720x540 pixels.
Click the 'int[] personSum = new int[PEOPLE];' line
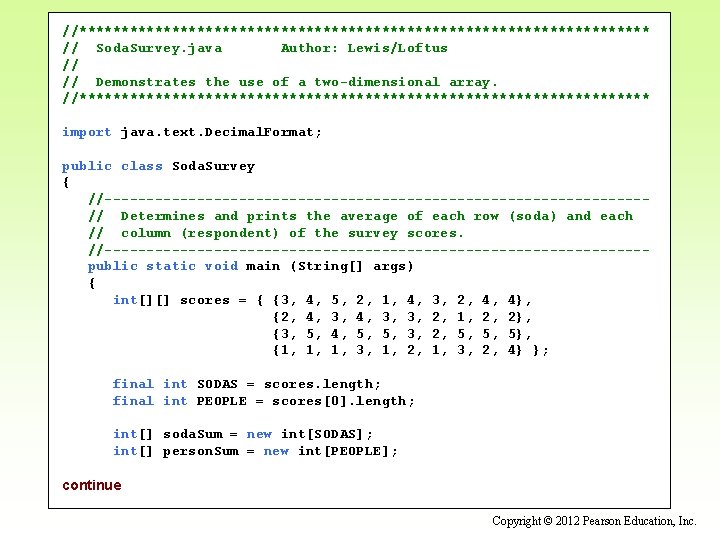point(255,451)
